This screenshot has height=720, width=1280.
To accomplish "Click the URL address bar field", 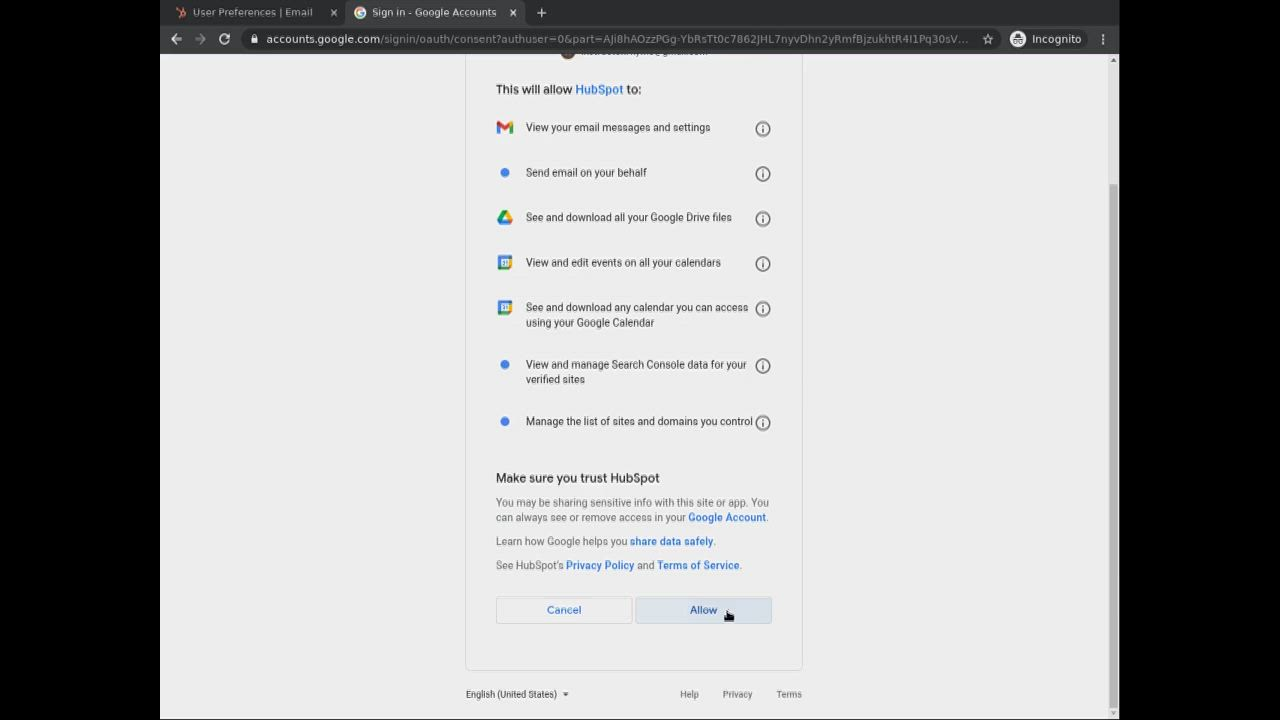I will pos(617,39).
